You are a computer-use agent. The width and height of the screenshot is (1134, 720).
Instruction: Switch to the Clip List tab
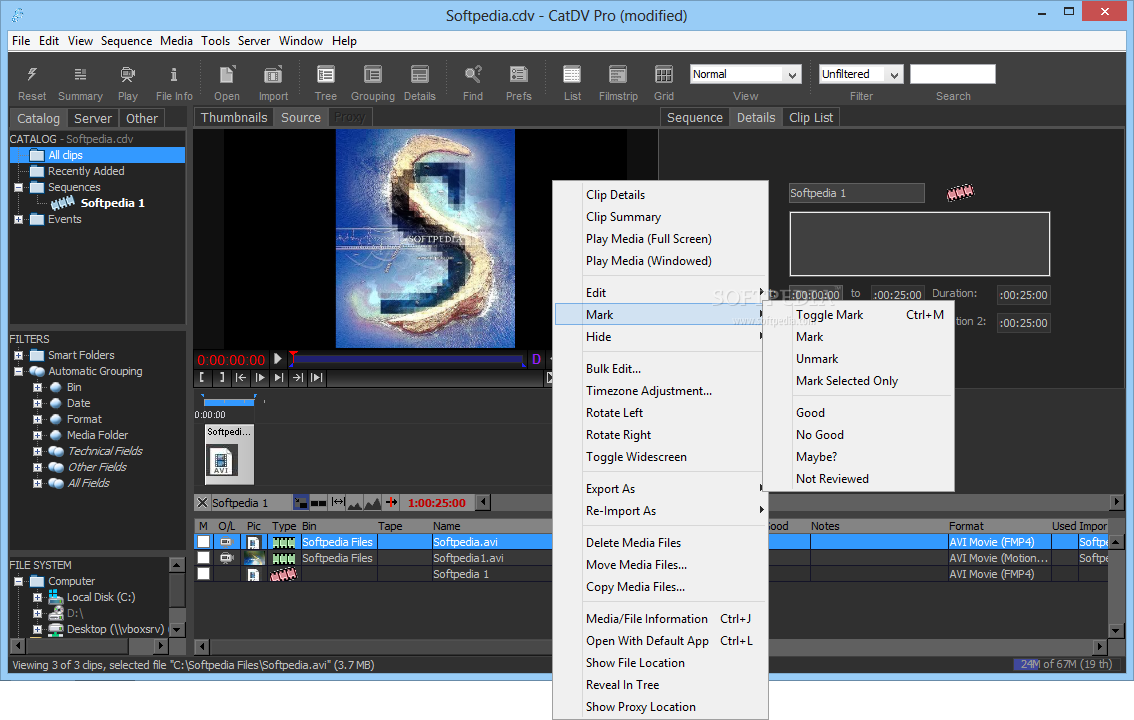(811, 117)
